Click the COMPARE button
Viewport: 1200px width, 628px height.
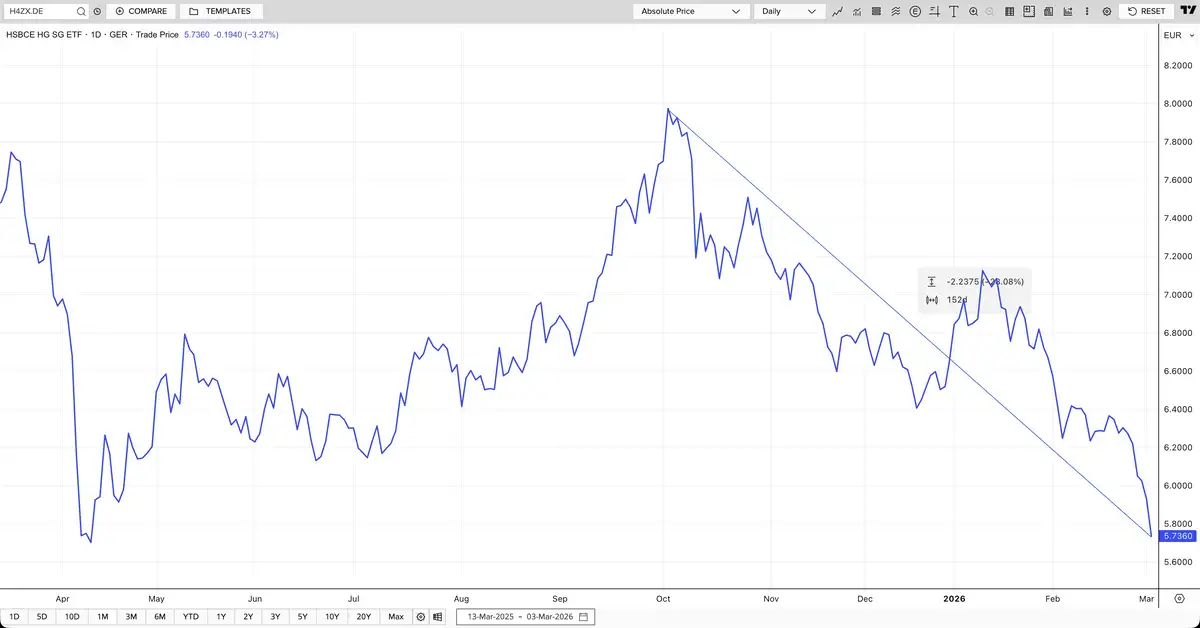[141, 11]
